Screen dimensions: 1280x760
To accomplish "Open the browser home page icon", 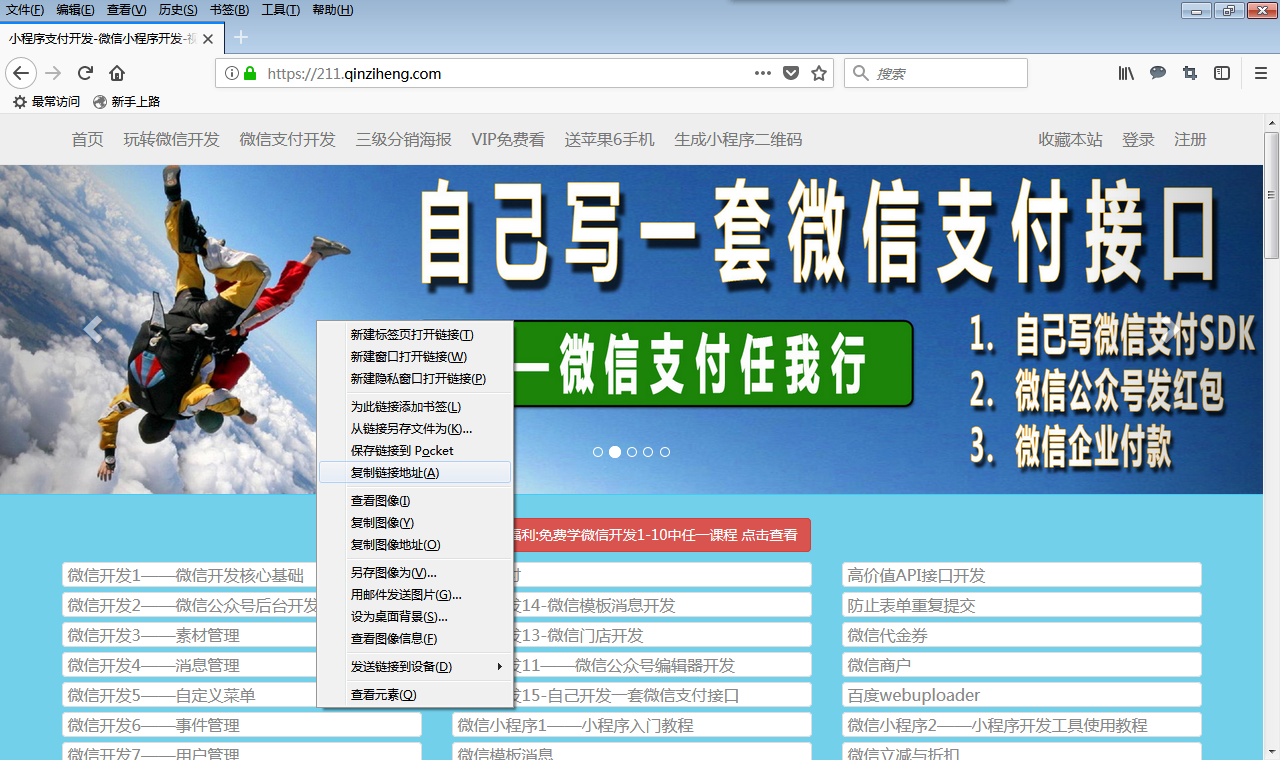I will click(117, 73).
